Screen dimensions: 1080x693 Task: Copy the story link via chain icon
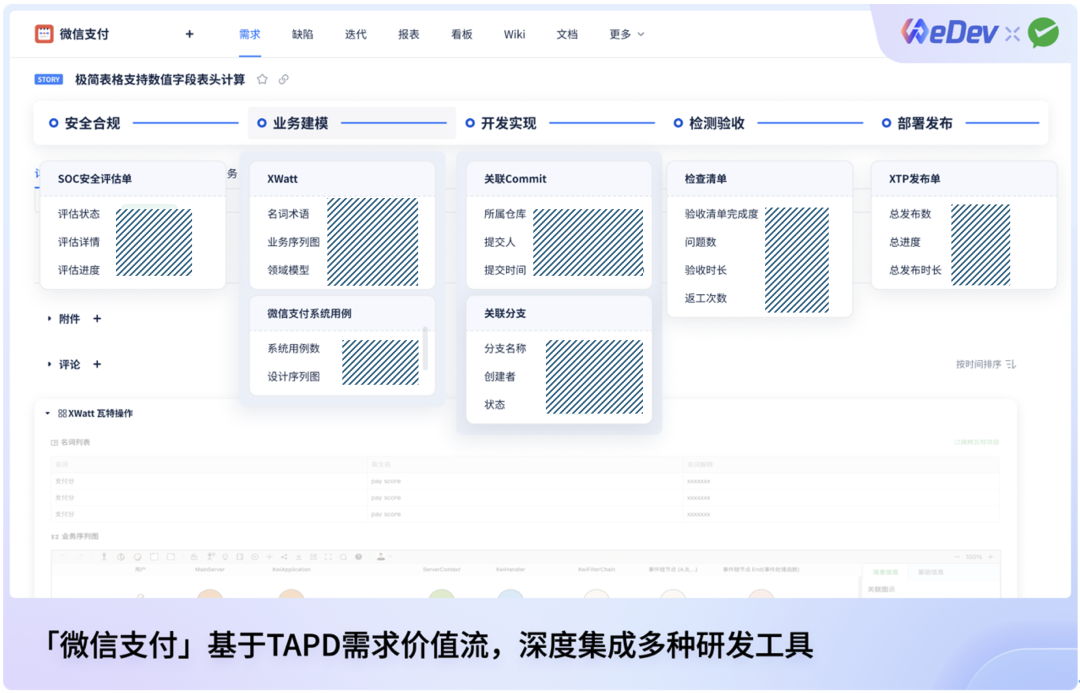click(284, 79)
